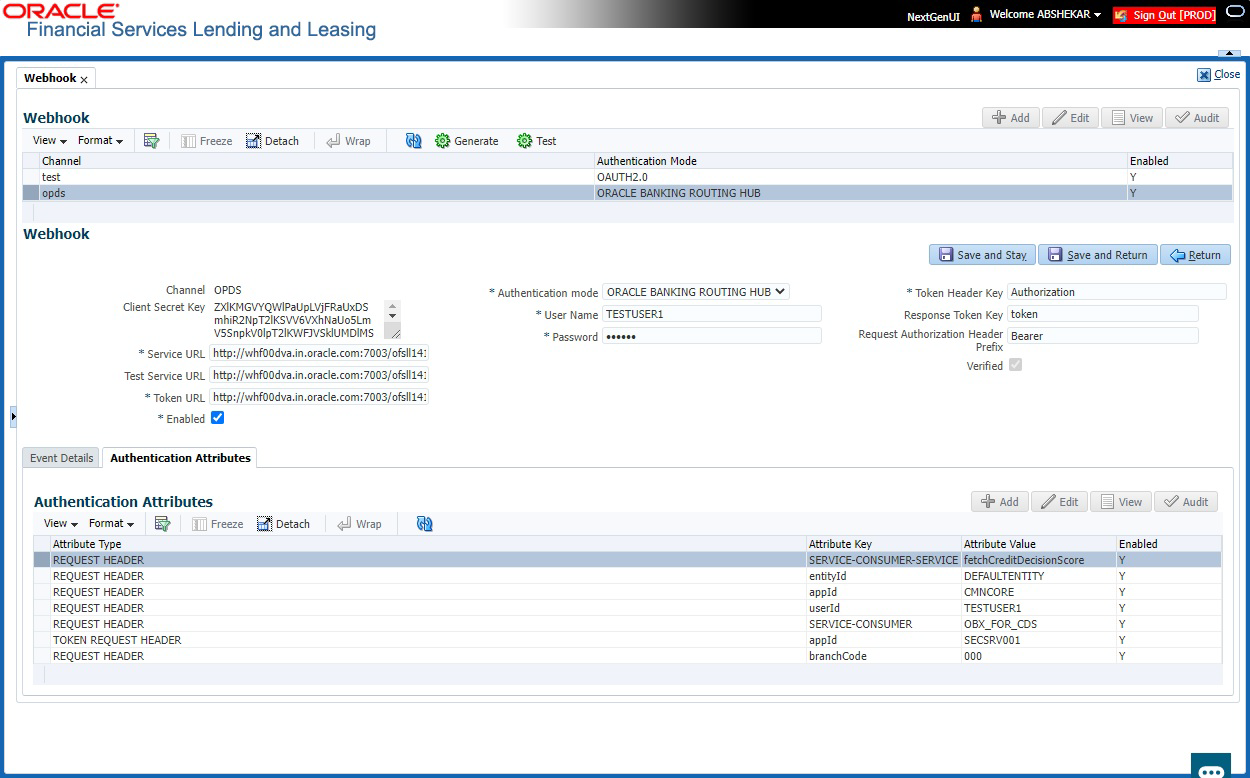Click Sign Out [PROD]
Screen dimensions: 1250x778
click(x=1165, y=15)
